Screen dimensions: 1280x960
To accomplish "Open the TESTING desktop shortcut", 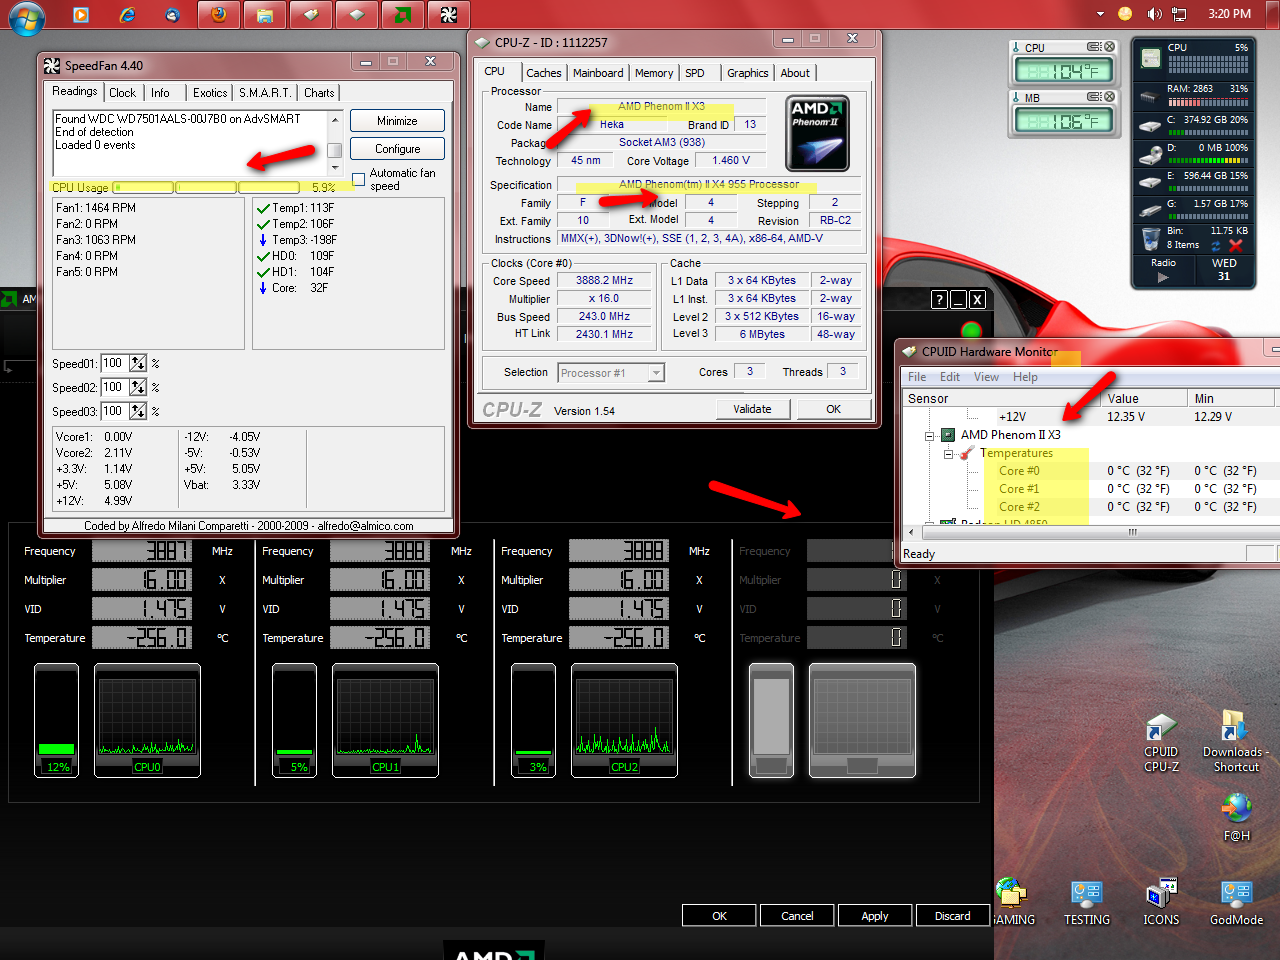I will (1087, 902).
